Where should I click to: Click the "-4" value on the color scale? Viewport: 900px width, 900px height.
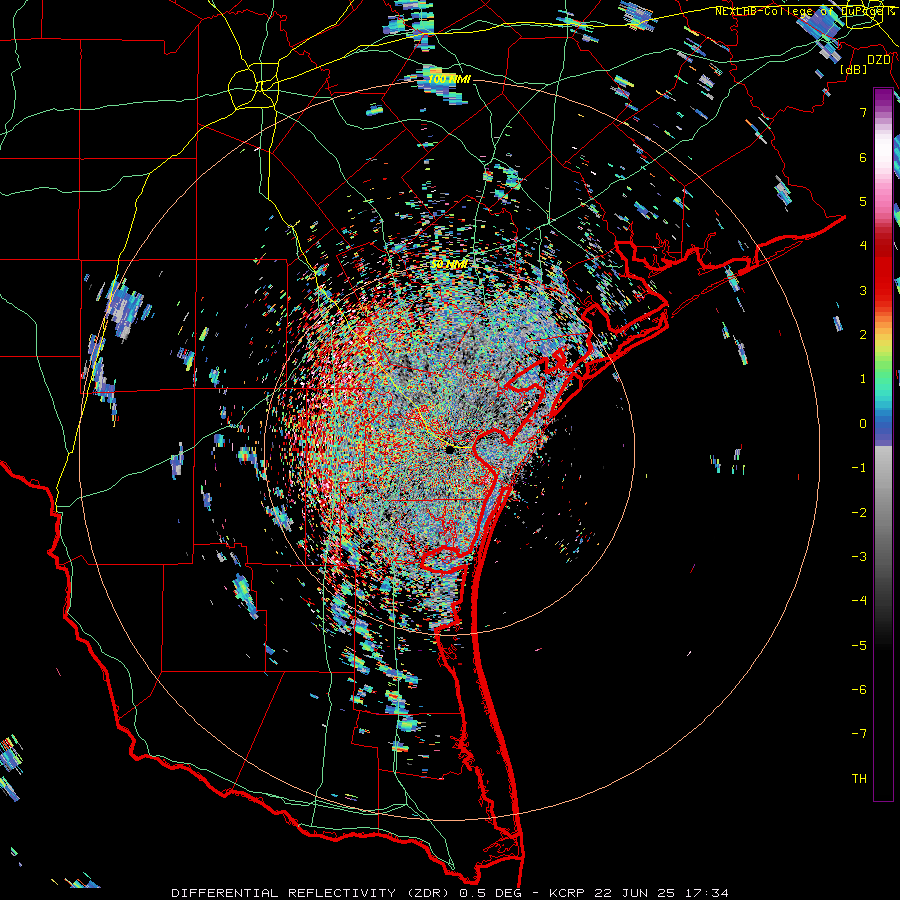coord(859,601)
